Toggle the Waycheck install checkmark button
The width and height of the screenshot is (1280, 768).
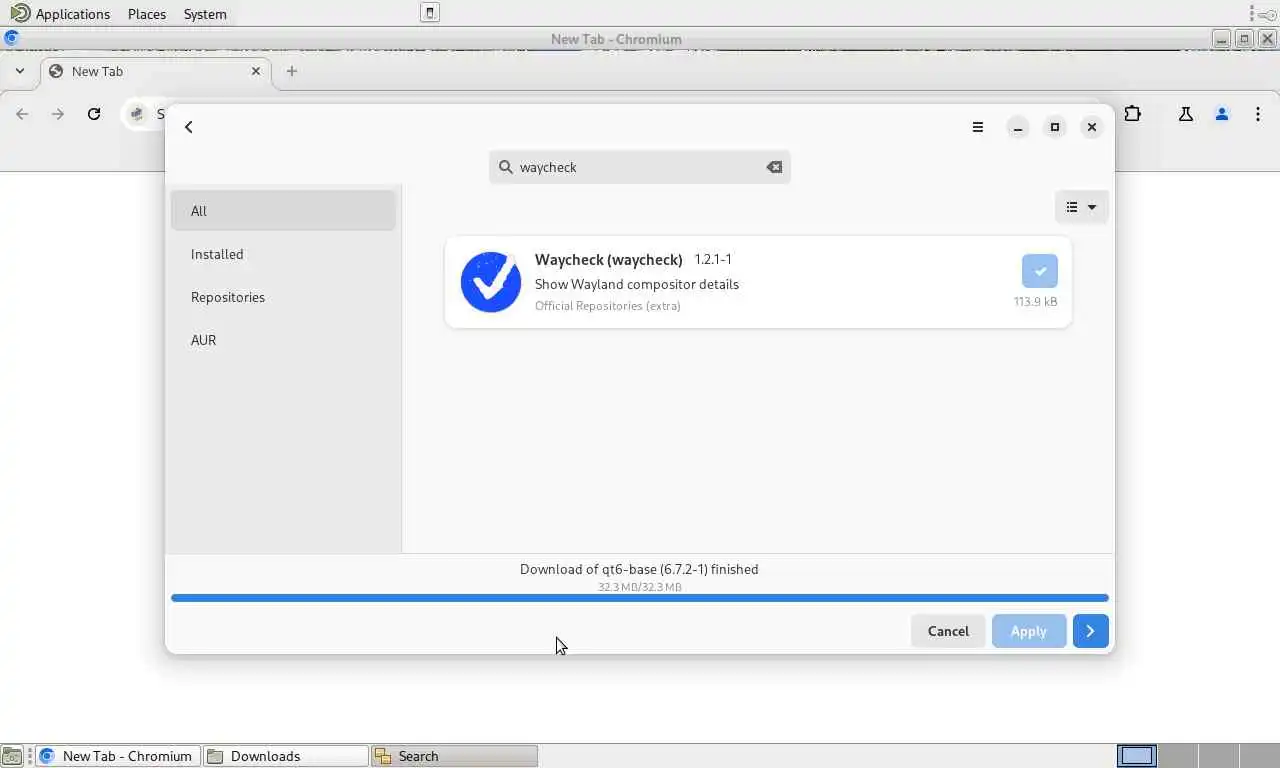(x=1039, y=271)
